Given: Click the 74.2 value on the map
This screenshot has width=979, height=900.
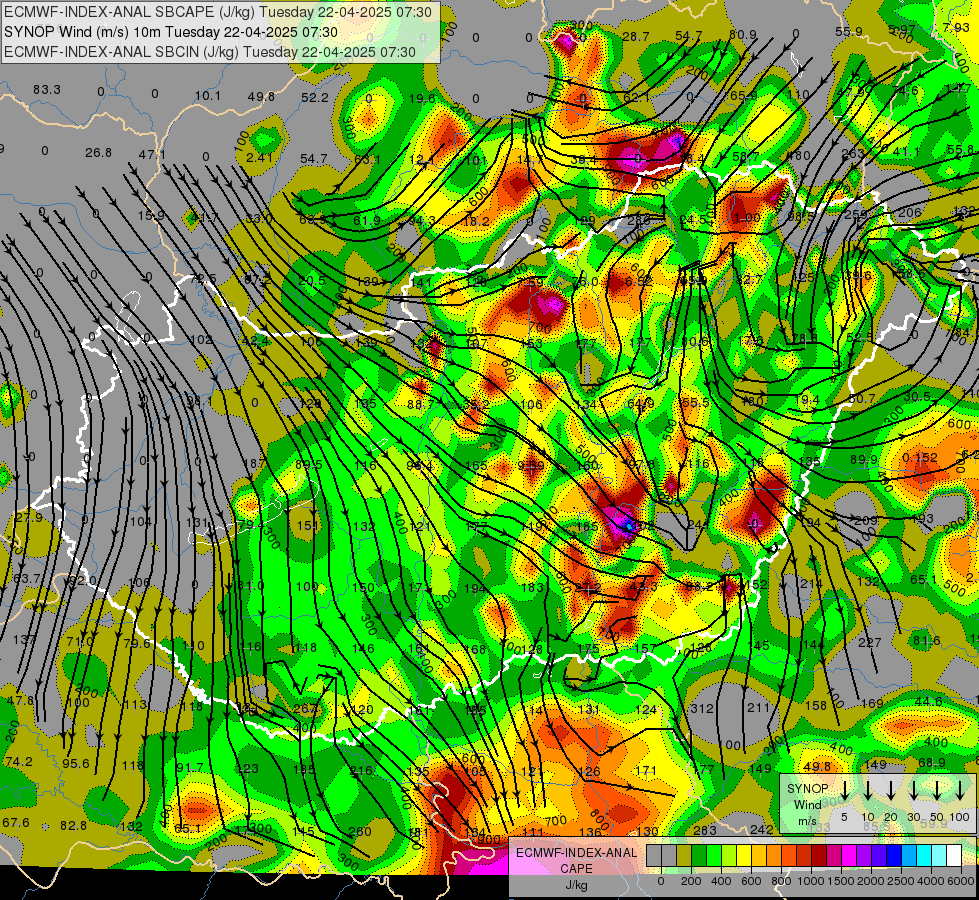Looking at the screenshot, I should pos(18,762).
